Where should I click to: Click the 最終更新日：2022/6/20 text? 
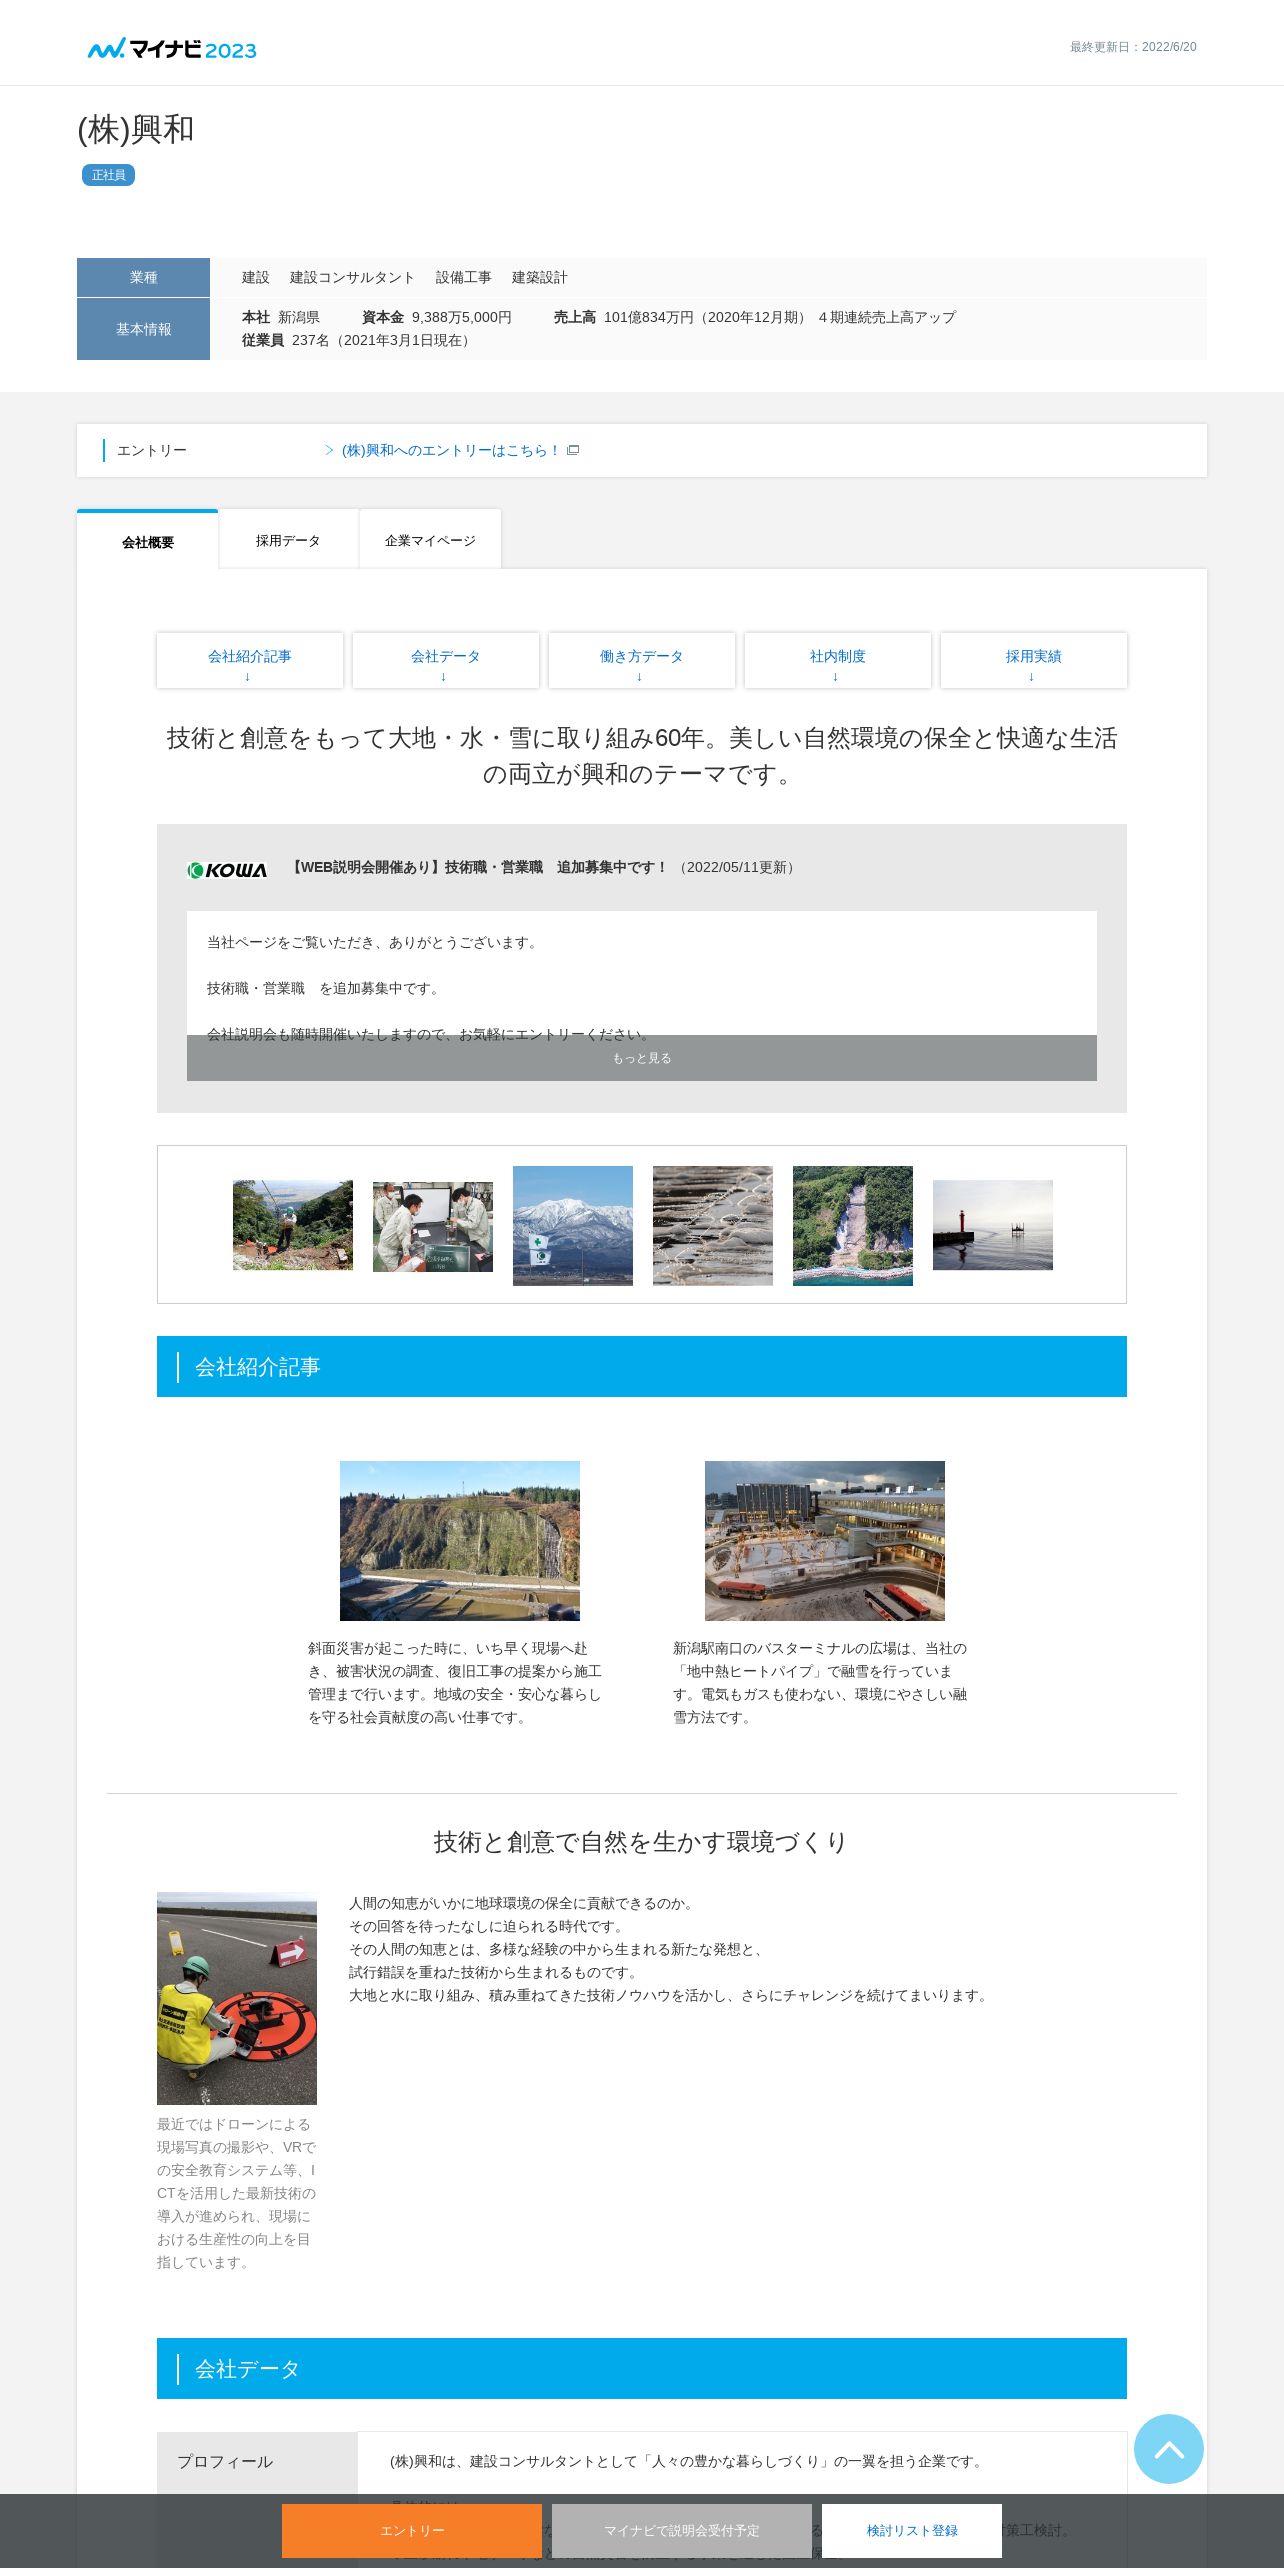[x=1133, y=47]
